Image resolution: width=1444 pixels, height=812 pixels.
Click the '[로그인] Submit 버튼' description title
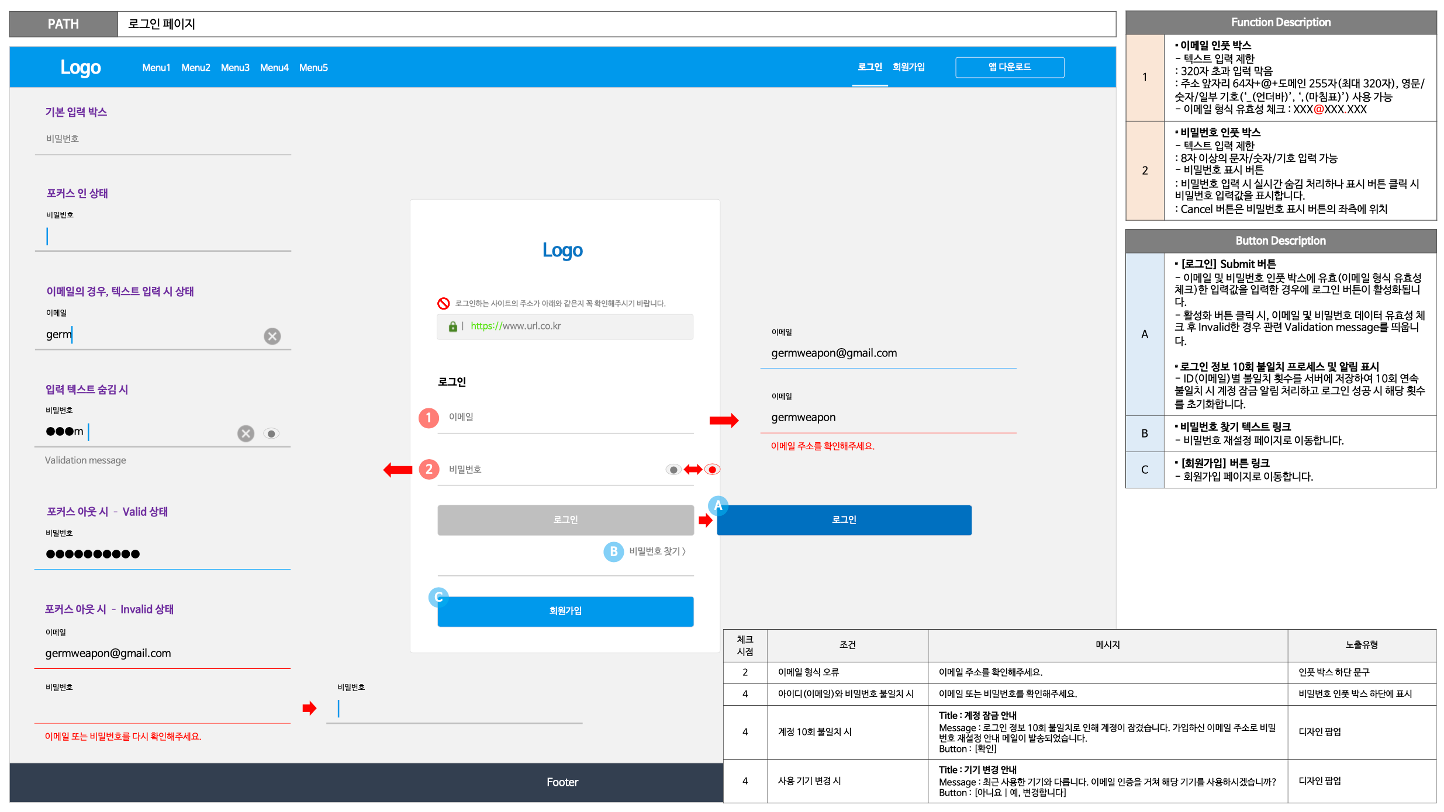(x=1228, y=264)
